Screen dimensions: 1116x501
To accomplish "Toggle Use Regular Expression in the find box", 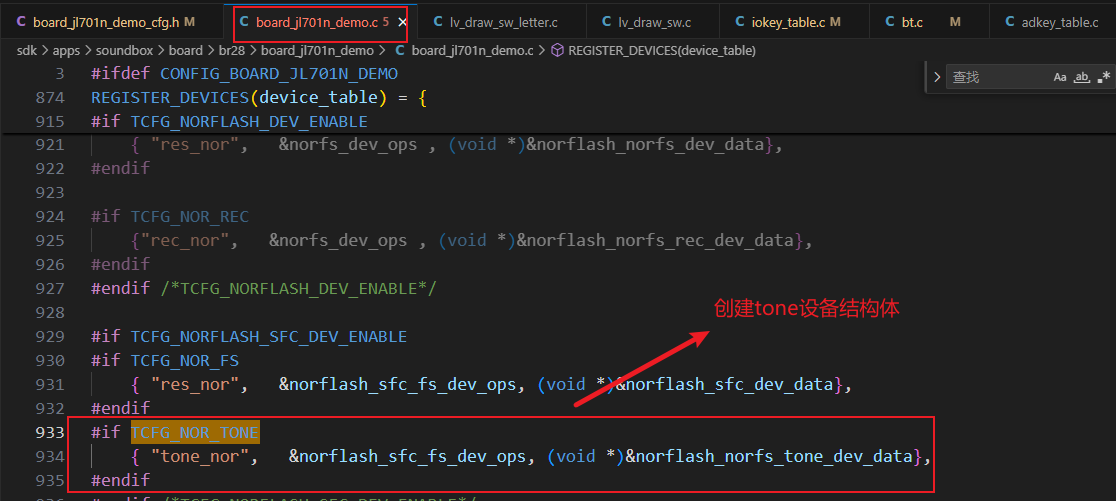I will click(x=1104, y=77).
